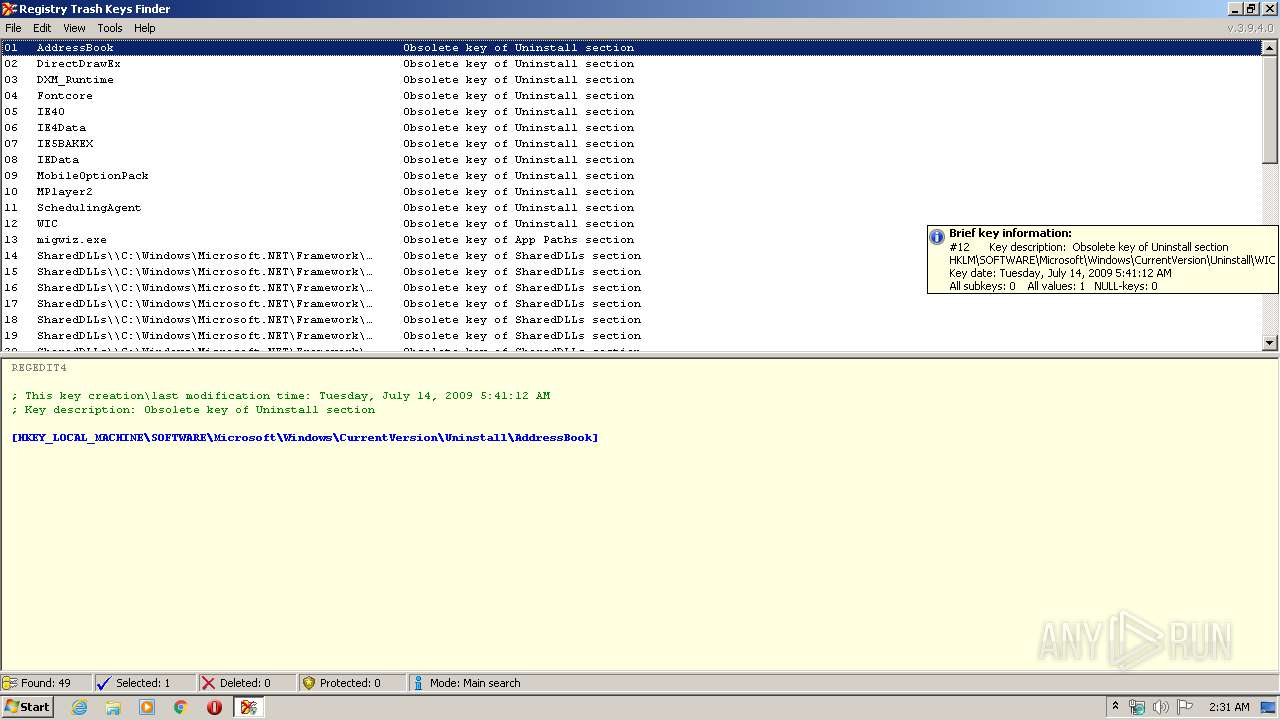The width and height of the screenshot is (1280, 720).
Task: Open the File menu
Action: tap(13, 28)
